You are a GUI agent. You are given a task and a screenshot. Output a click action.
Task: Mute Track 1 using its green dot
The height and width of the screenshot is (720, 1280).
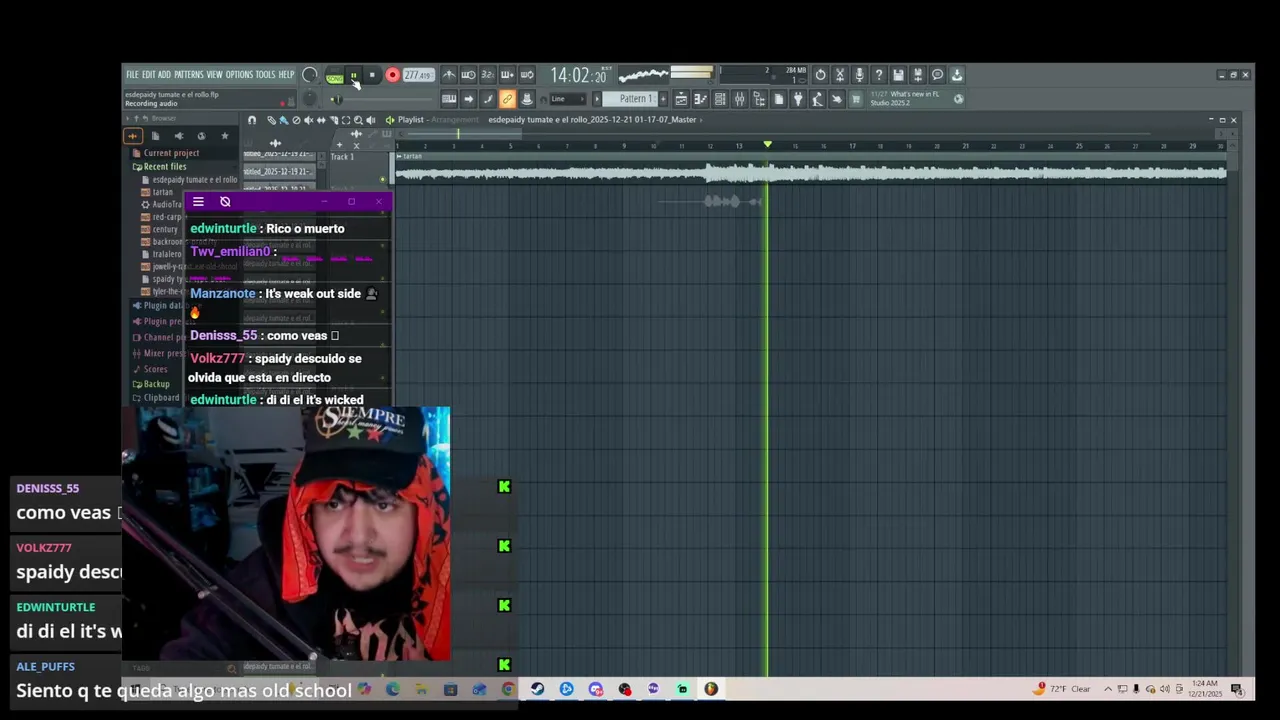(382, 180)
